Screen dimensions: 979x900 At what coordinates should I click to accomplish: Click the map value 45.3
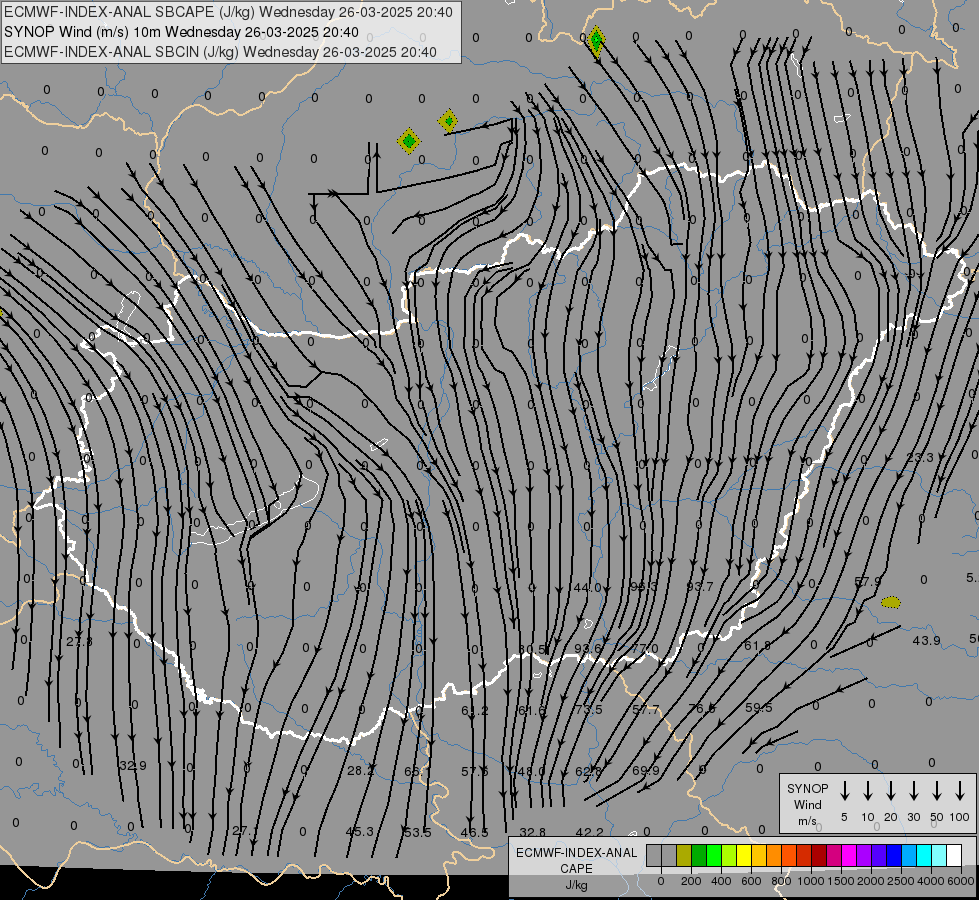click(360, 832)
